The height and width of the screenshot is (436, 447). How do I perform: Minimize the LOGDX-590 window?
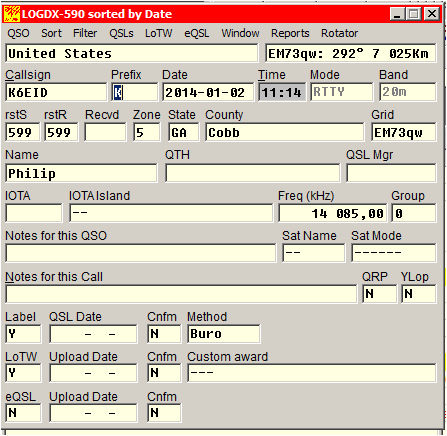click(397, 14)
